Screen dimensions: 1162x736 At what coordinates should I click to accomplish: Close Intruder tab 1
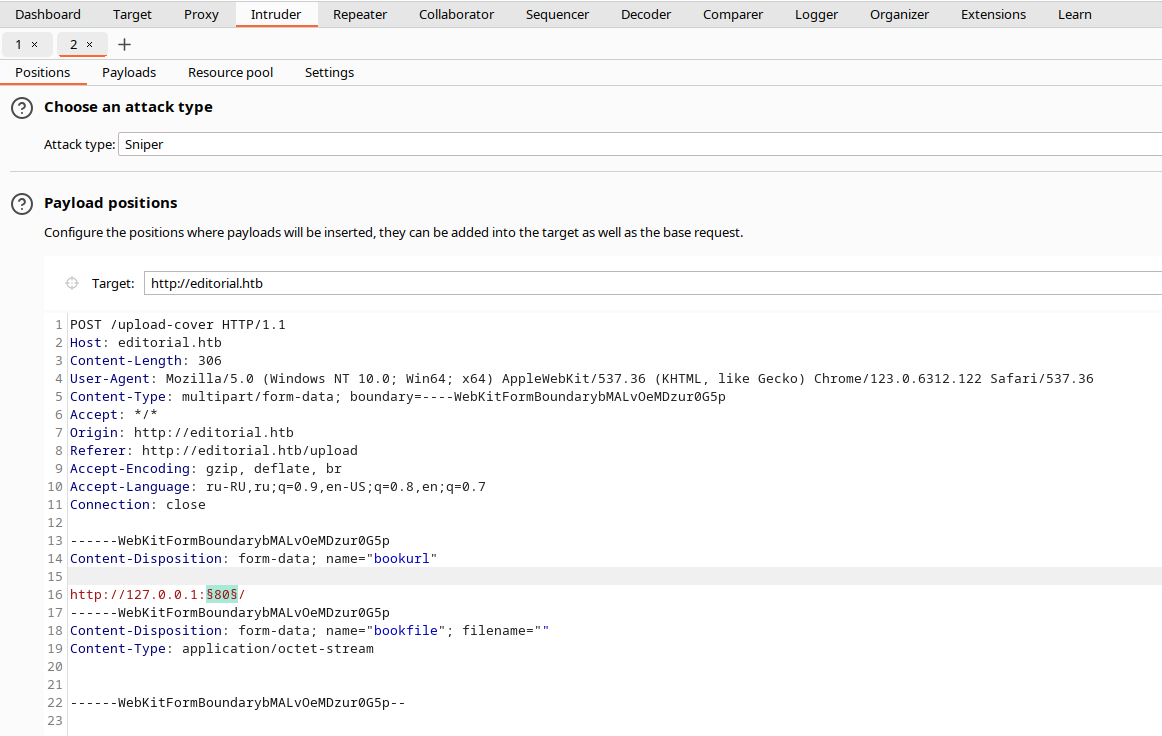coord(34,44)
